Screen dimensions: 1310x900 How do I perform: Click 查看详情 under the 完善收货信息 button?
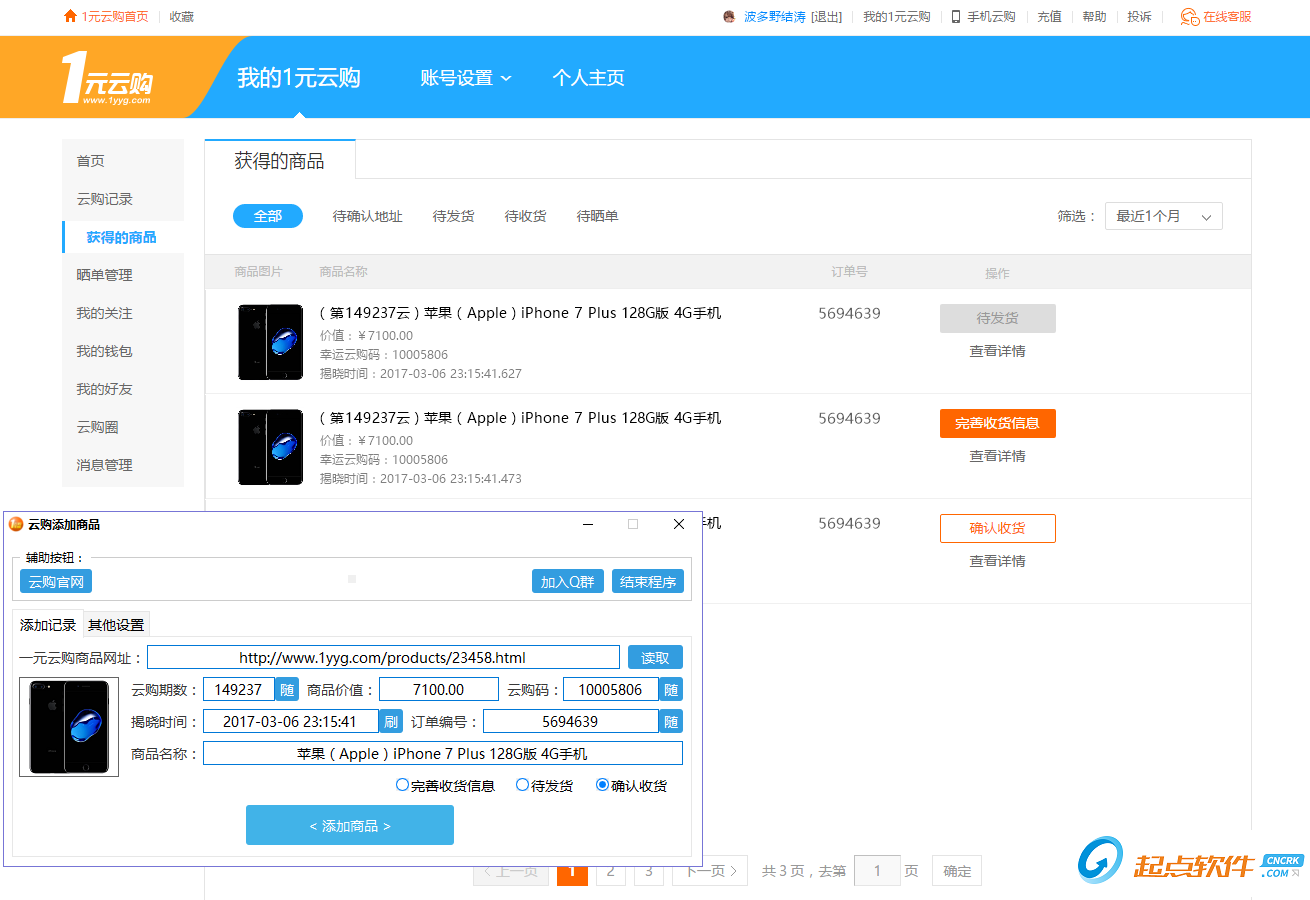[997, 456]
